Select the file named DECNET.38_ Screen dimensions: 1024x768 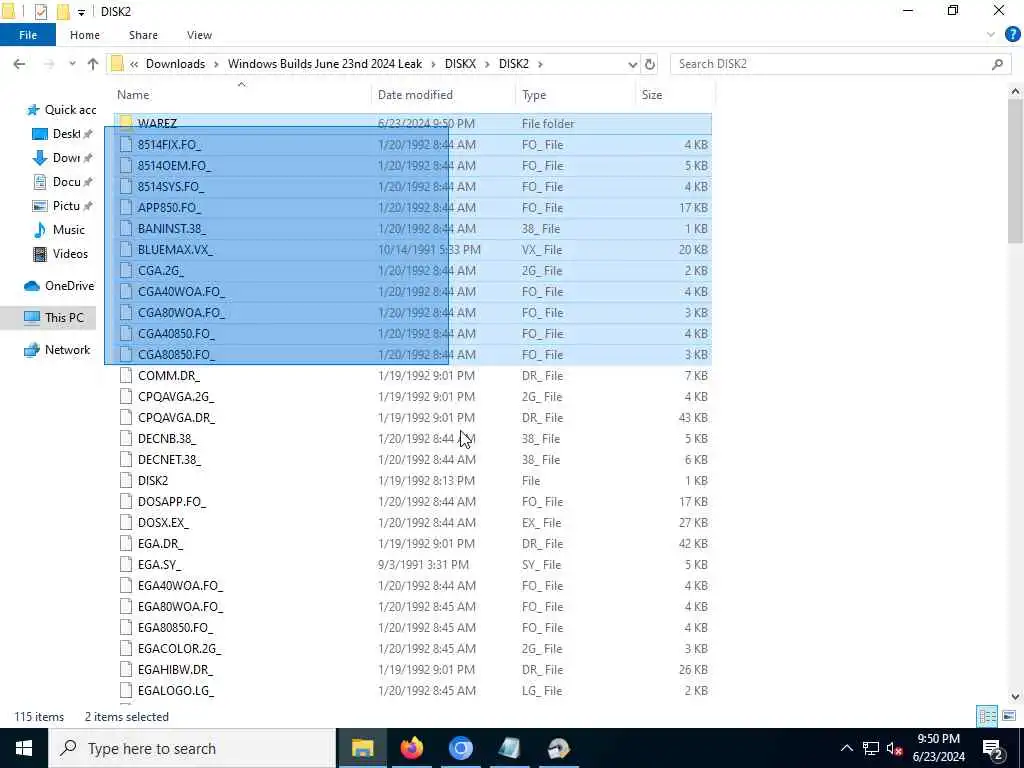point(169,460)
